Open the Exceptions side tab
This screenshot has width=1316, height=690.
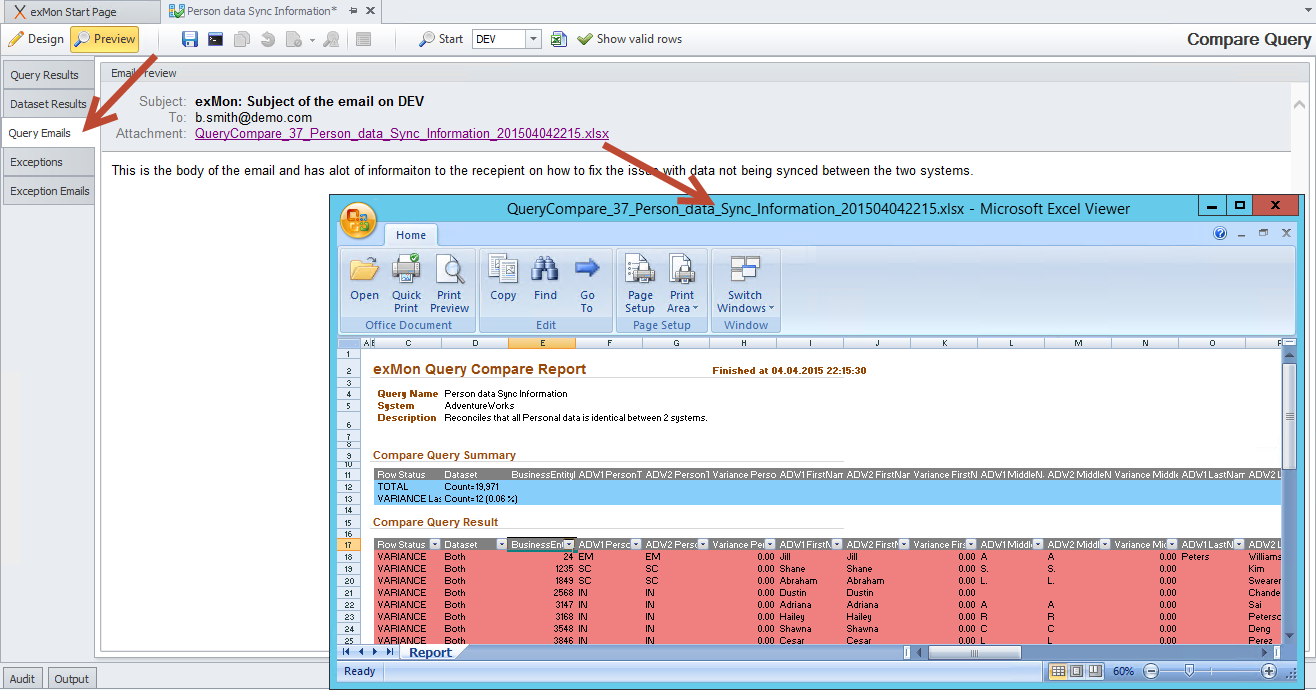tap(48, 162)
